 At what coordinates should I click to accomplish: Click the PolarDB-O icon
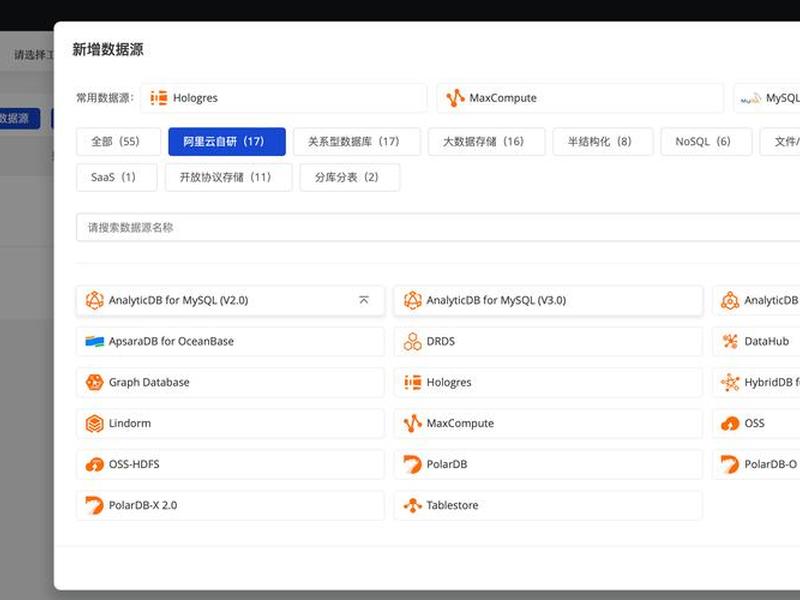click(730, 464)
